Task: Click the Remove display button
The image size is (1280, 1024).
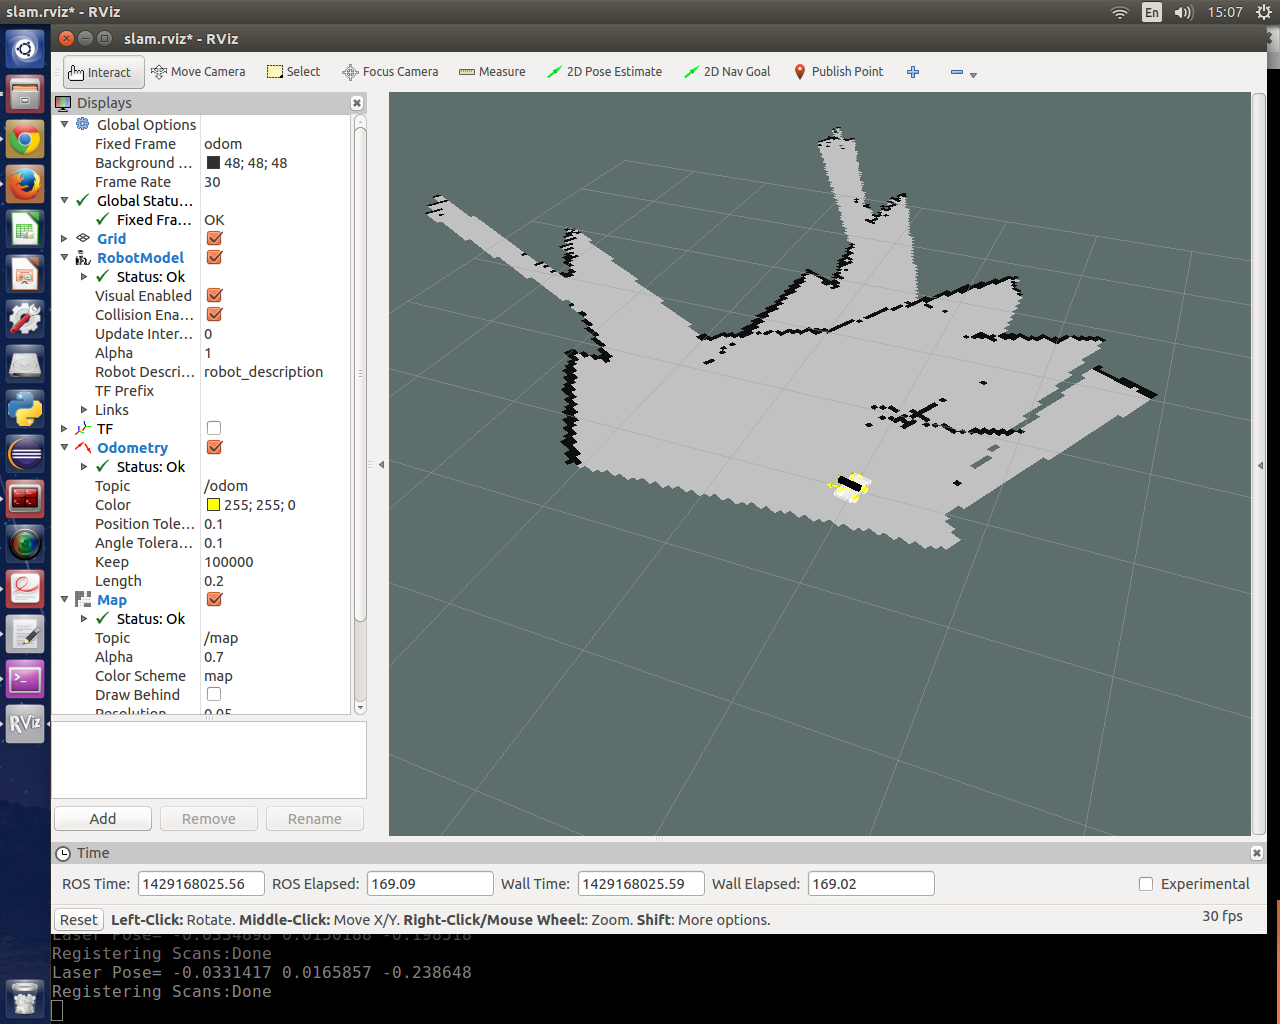Action: [209, 819]
